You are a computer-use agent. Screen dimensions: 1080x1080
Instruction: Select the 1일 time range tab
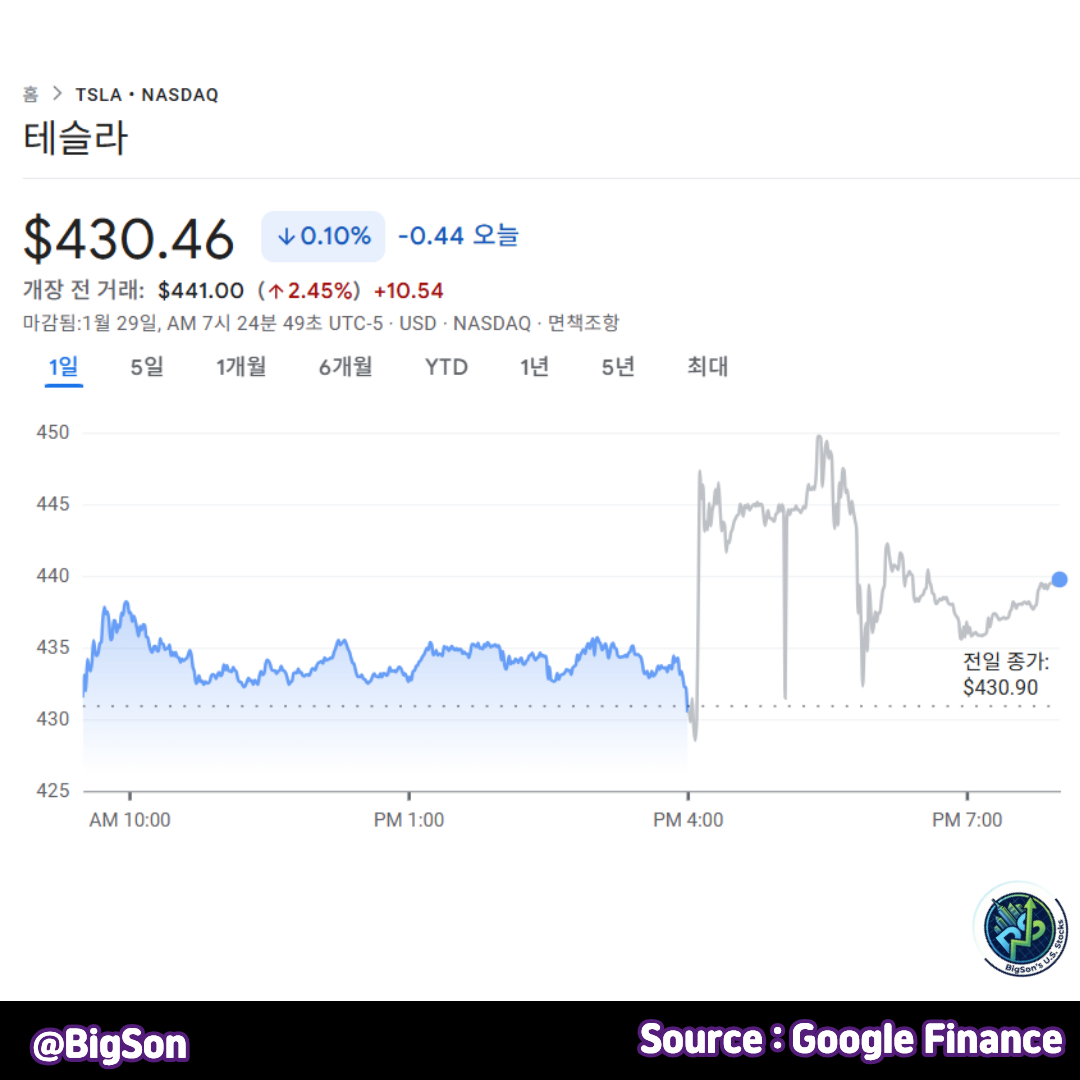[63, 367]
